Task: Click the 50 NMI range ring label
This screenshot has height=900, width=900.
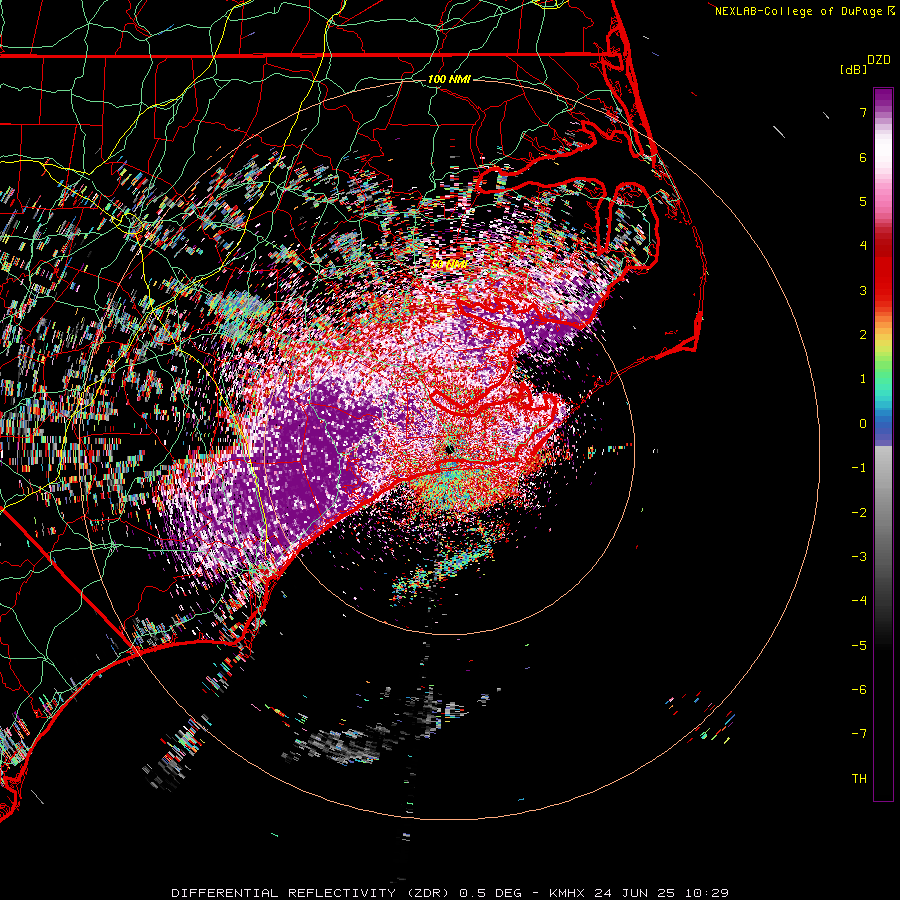Action: [449, 264]
